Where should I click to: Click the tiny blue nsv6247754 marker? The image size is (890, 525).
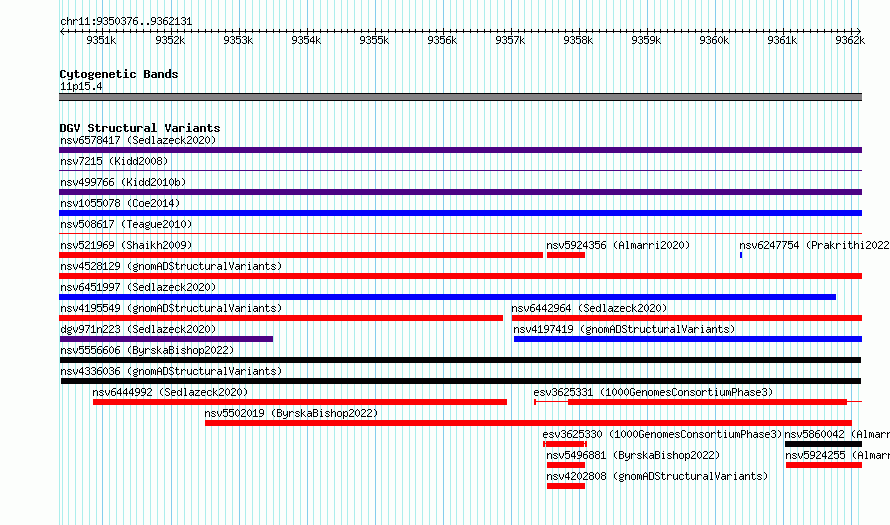coord(741,255)
